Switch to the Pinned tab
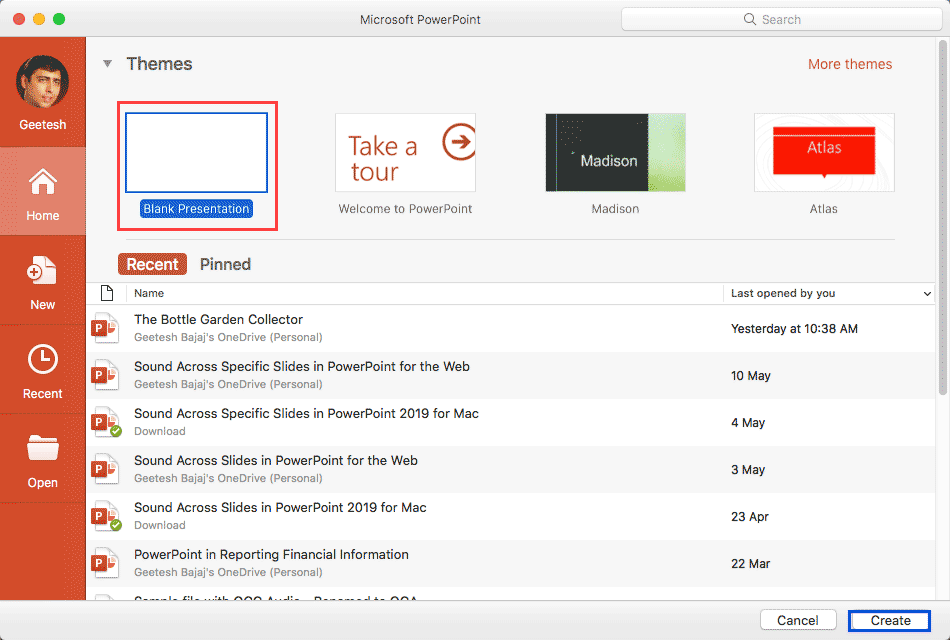Viewport: 950px width, 640px height. pyautogui.click(x=225, y=264)
